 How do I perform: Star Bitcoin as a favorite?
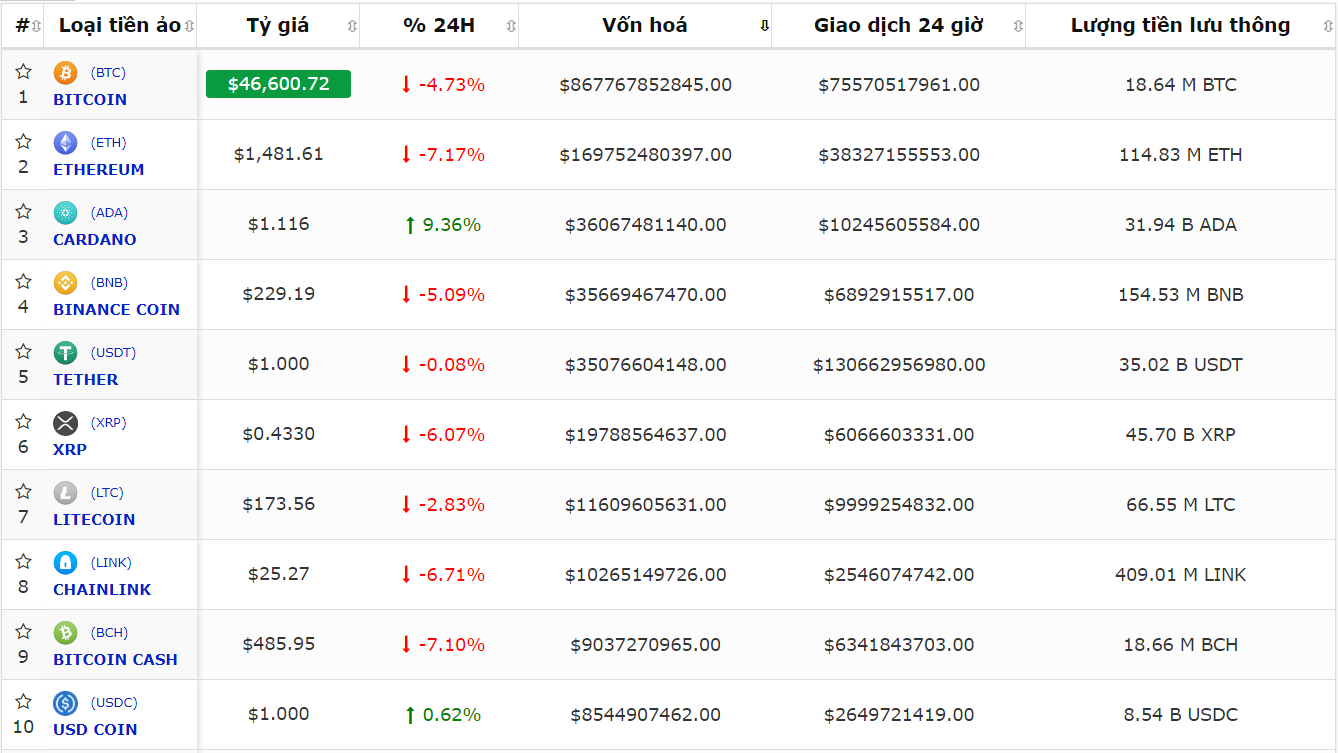click(23, 72)
